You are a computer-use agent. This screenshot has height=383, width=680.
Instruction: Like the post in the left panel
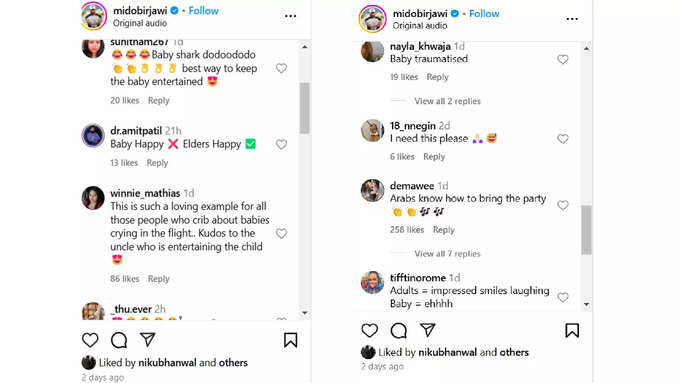pyautogui.click(x=90, y=340)
